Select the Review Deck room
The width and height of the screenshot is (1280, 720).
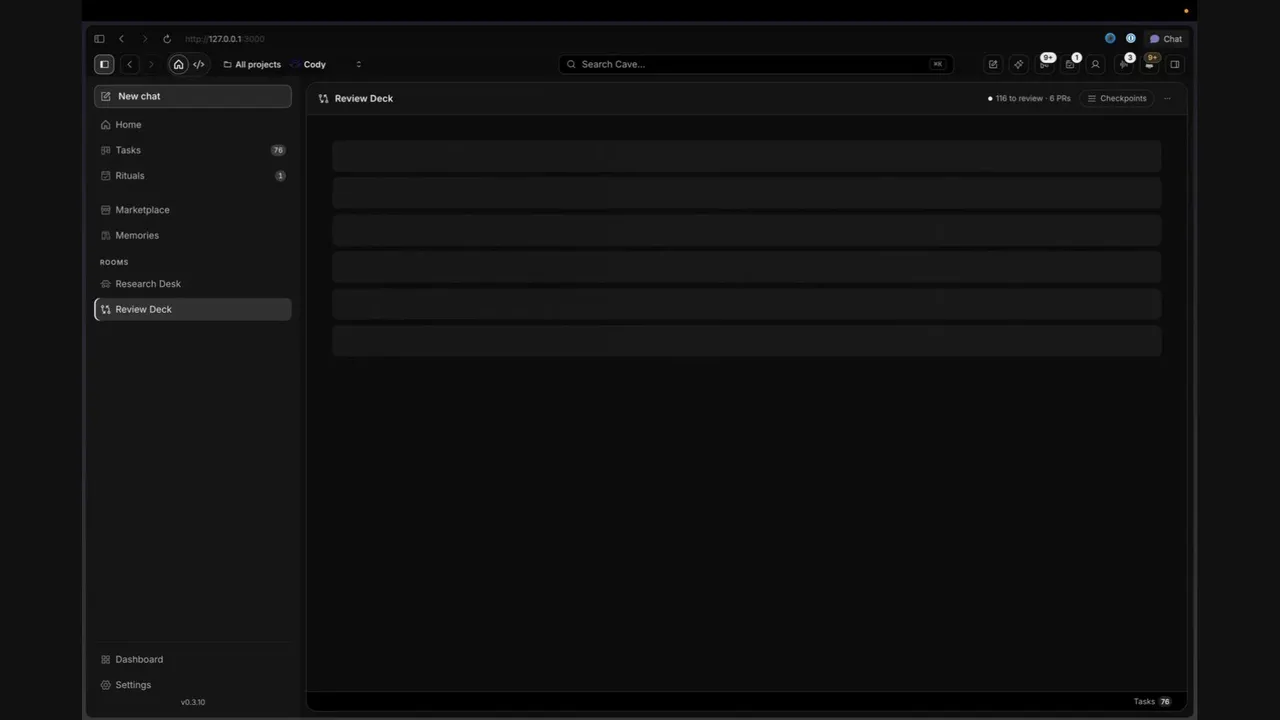[193, 309]
